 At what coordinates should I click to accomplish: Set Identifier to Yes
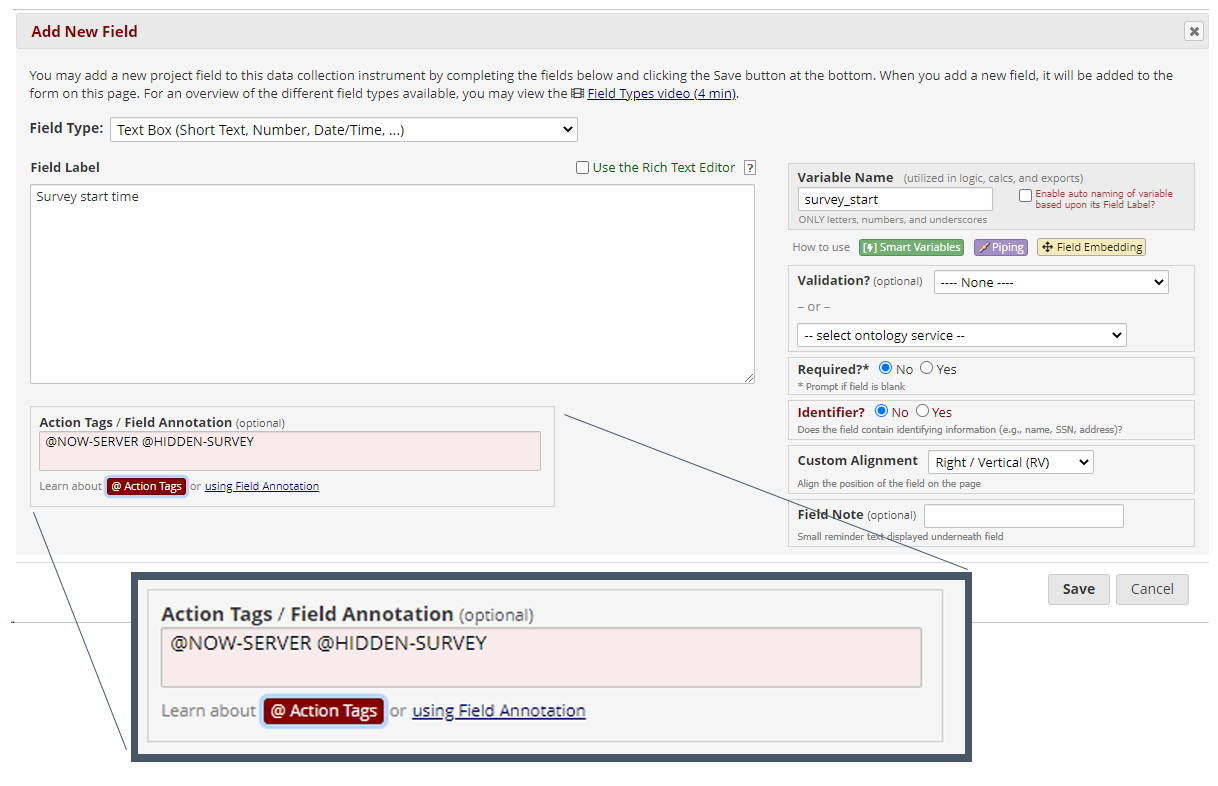[922, 411]
